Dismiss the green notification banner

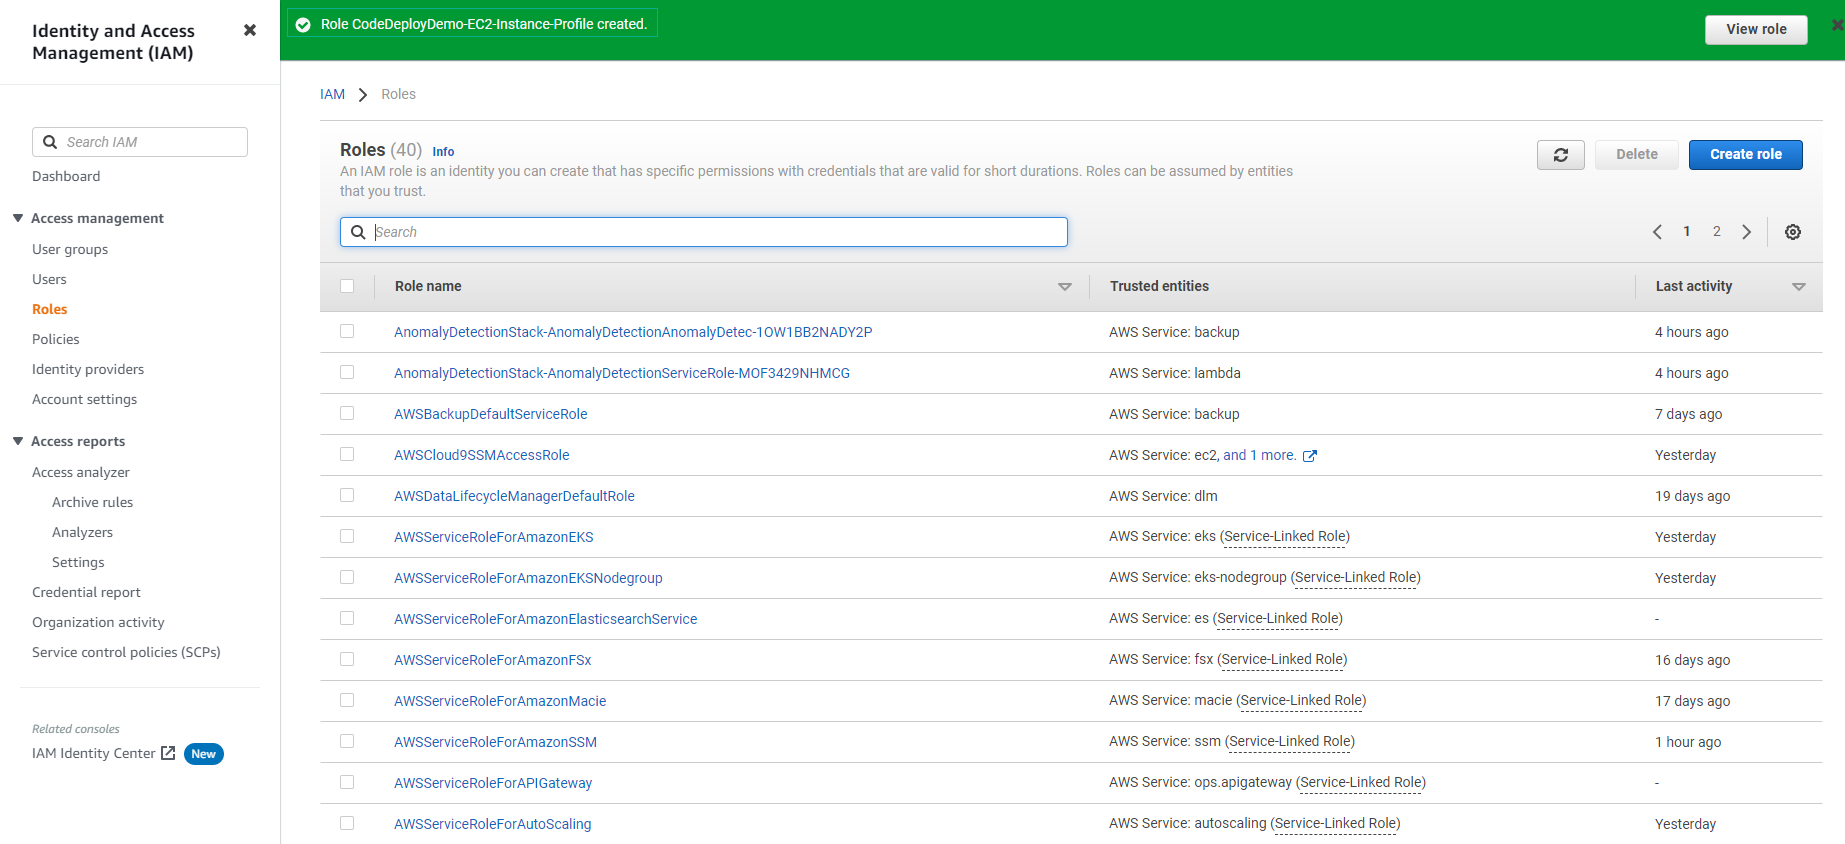[x=1837, y=25]
